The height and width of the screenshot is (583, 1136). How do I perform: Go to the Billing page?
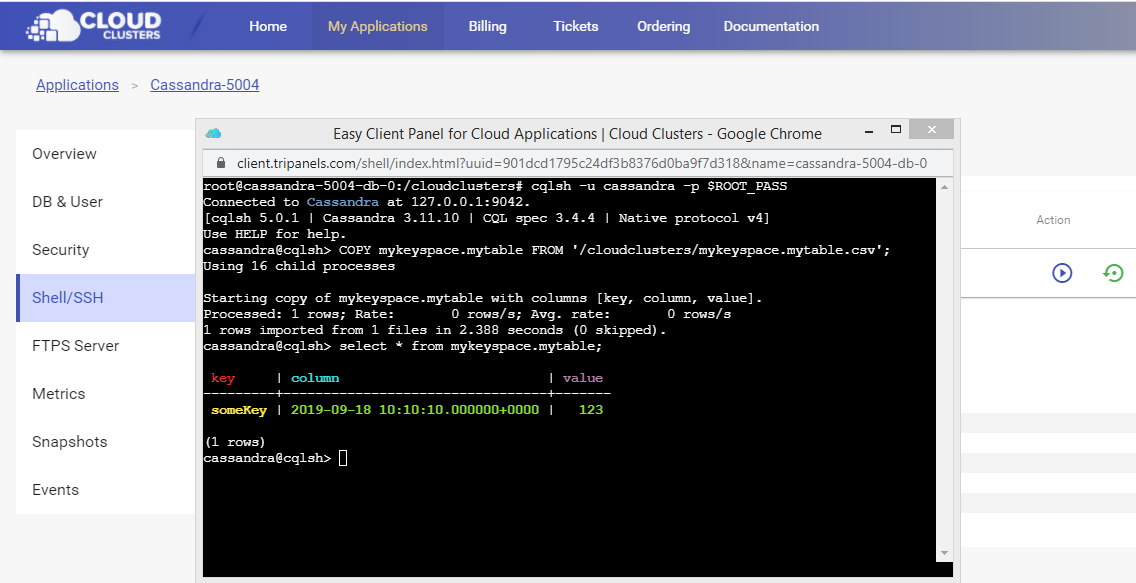488,26
